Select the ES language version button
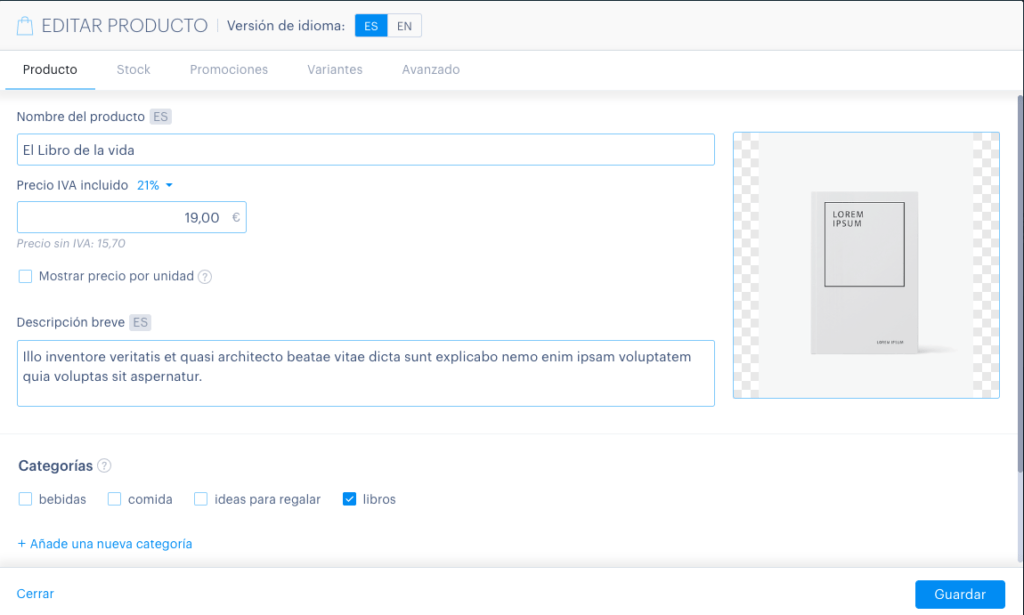This screenshot has height=615, width=1024. 371,26
